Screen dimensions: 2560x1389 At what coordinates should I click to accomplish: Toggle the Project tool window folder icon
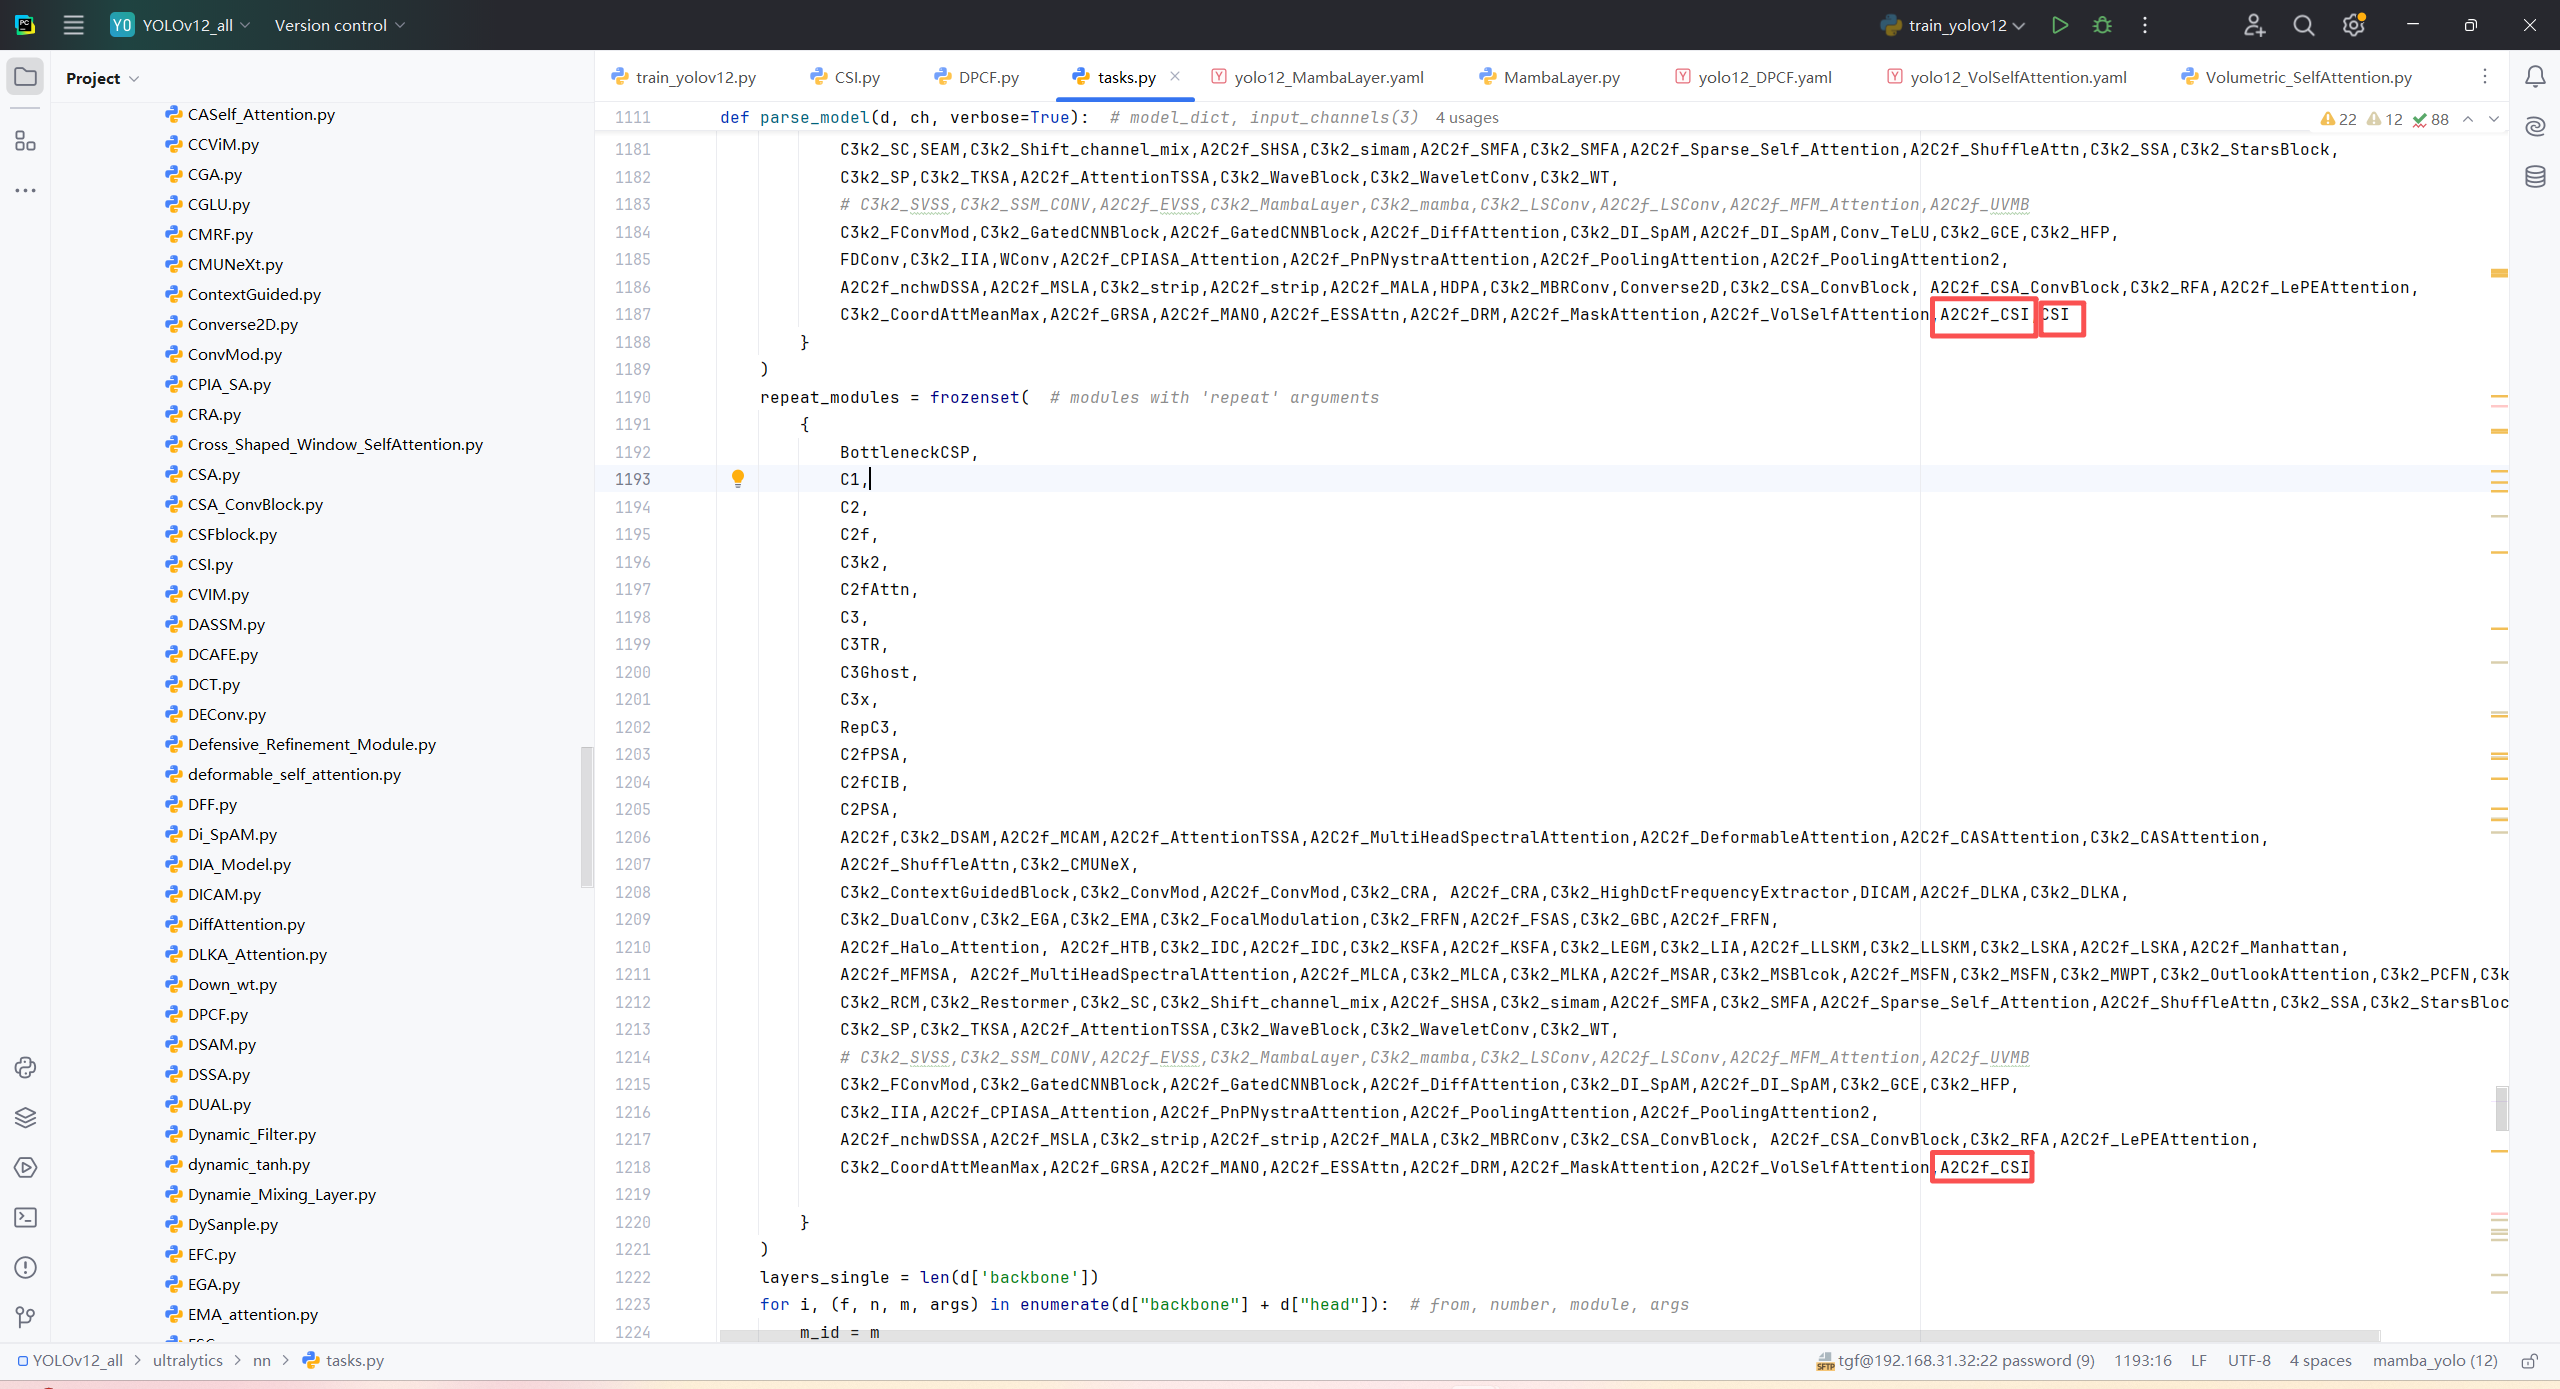[25, 77]
